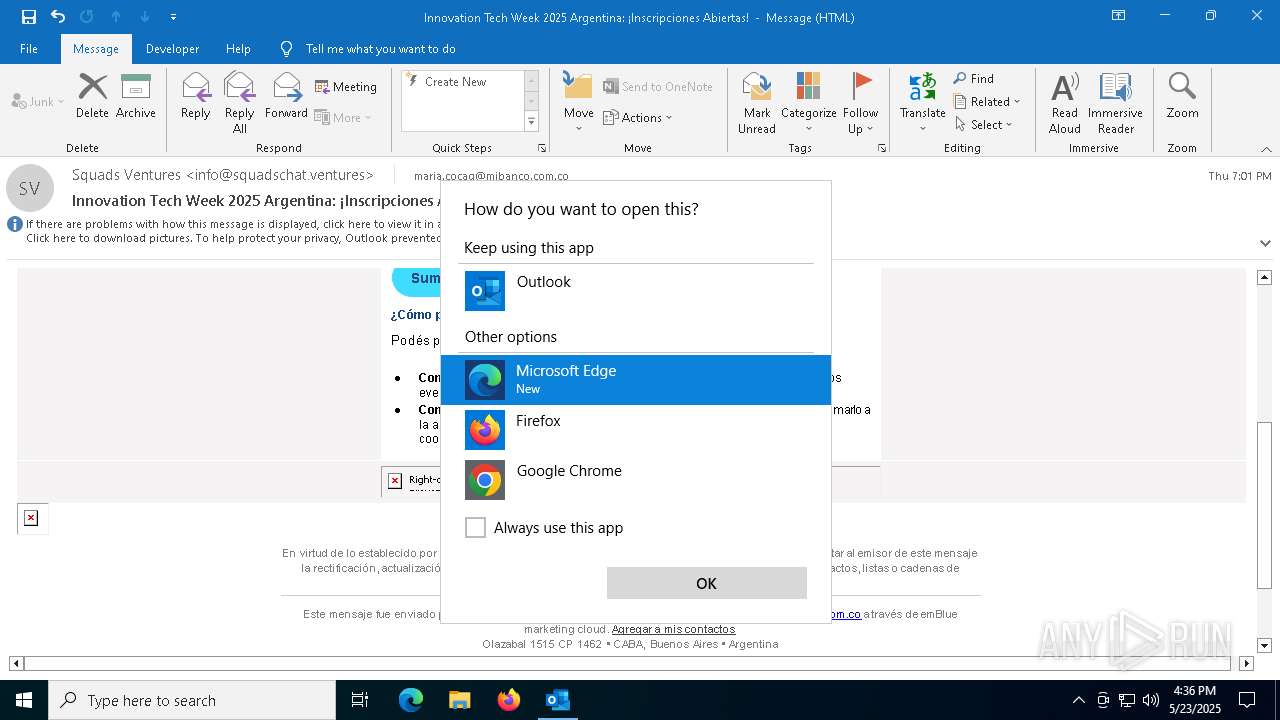
Task: Click the Reply All icon
Action: coord(239,87)
